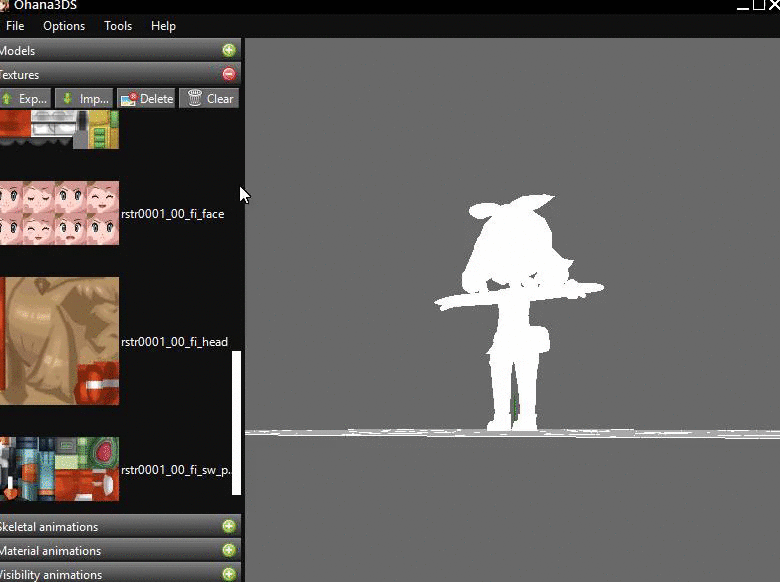The image size is (780, 582).
Task: Click the texture list scrollbar thumb
Action: coord(236,423)
